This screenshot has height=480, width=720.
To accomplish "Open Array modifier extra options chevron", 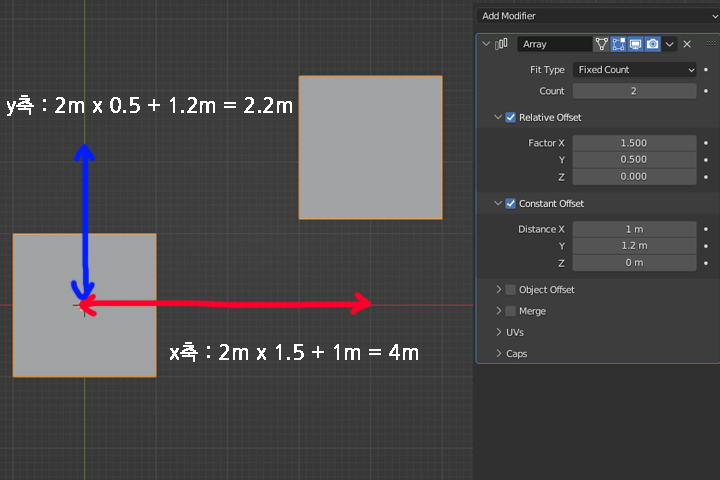I will click(669, 44).
